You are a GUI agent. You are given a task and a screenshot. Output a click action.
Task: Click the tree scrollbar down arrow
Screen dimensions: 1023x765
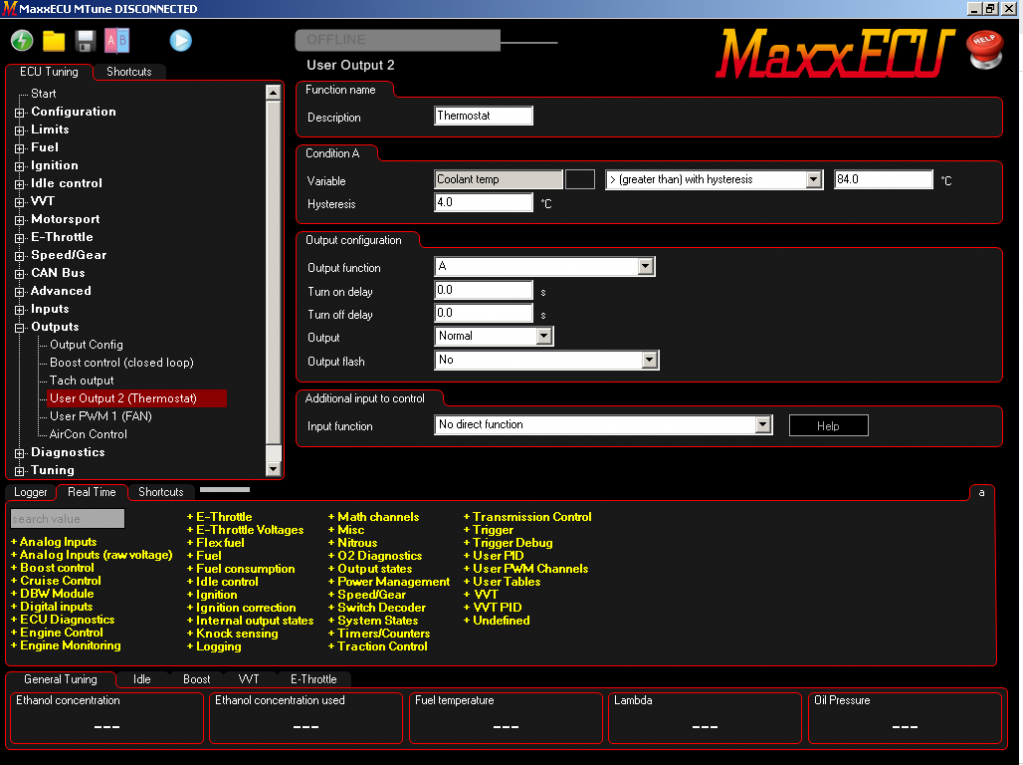(273, 469)
